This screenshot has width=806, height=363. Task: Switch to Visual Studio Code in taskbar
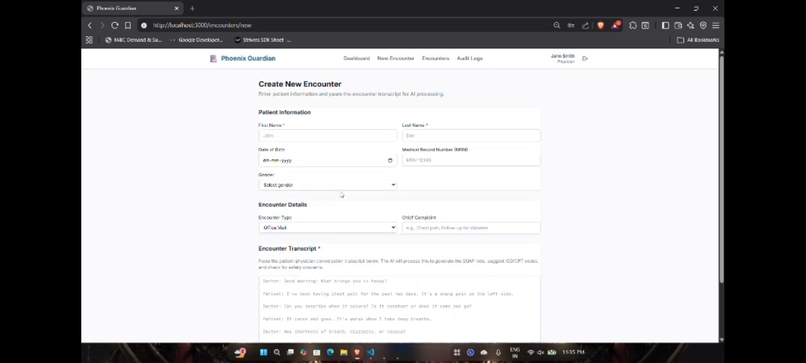click(x=371, y=352)
